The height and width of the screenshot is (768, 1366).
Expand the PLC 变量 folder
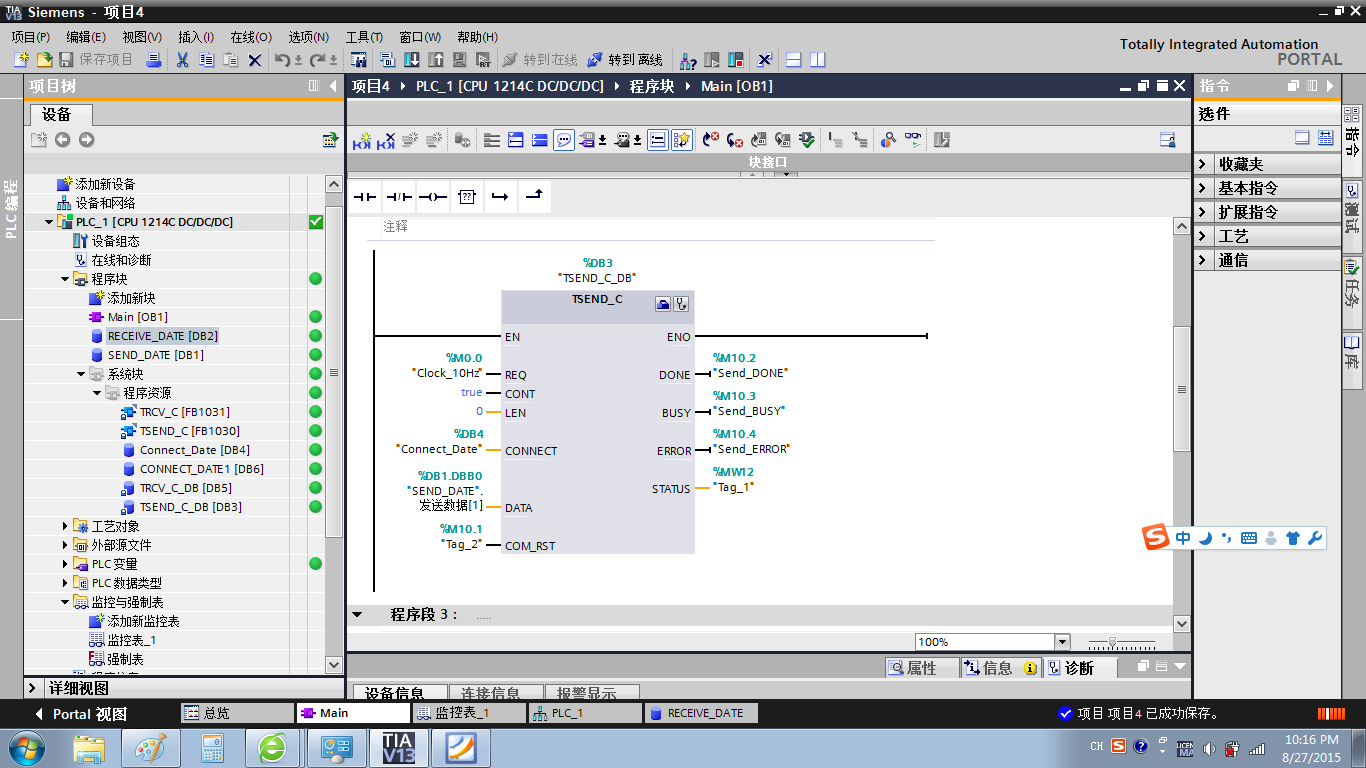pos(65,564)
